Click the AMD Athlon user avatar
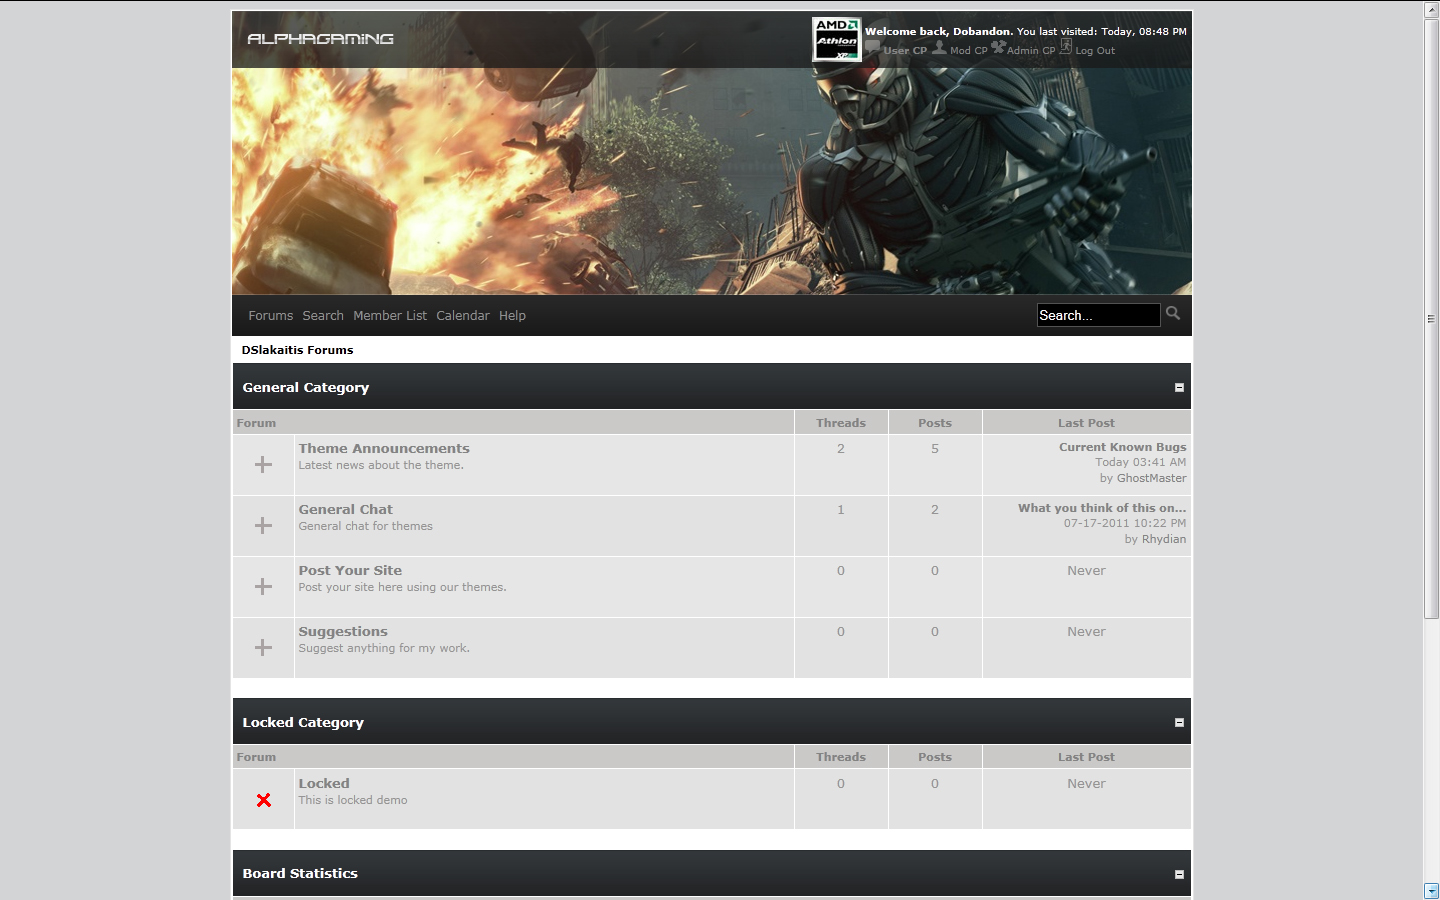 coord(836,40)
